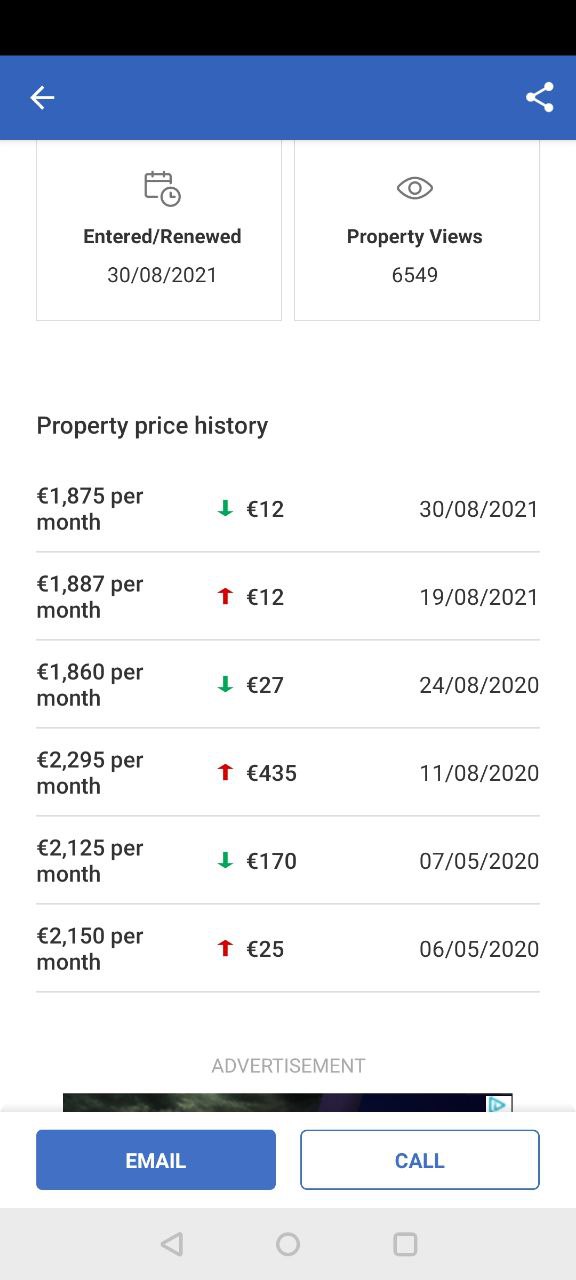Open recent apps square button
Image resolution: width=576 pixels, height=1280 pixels.
405,1244
